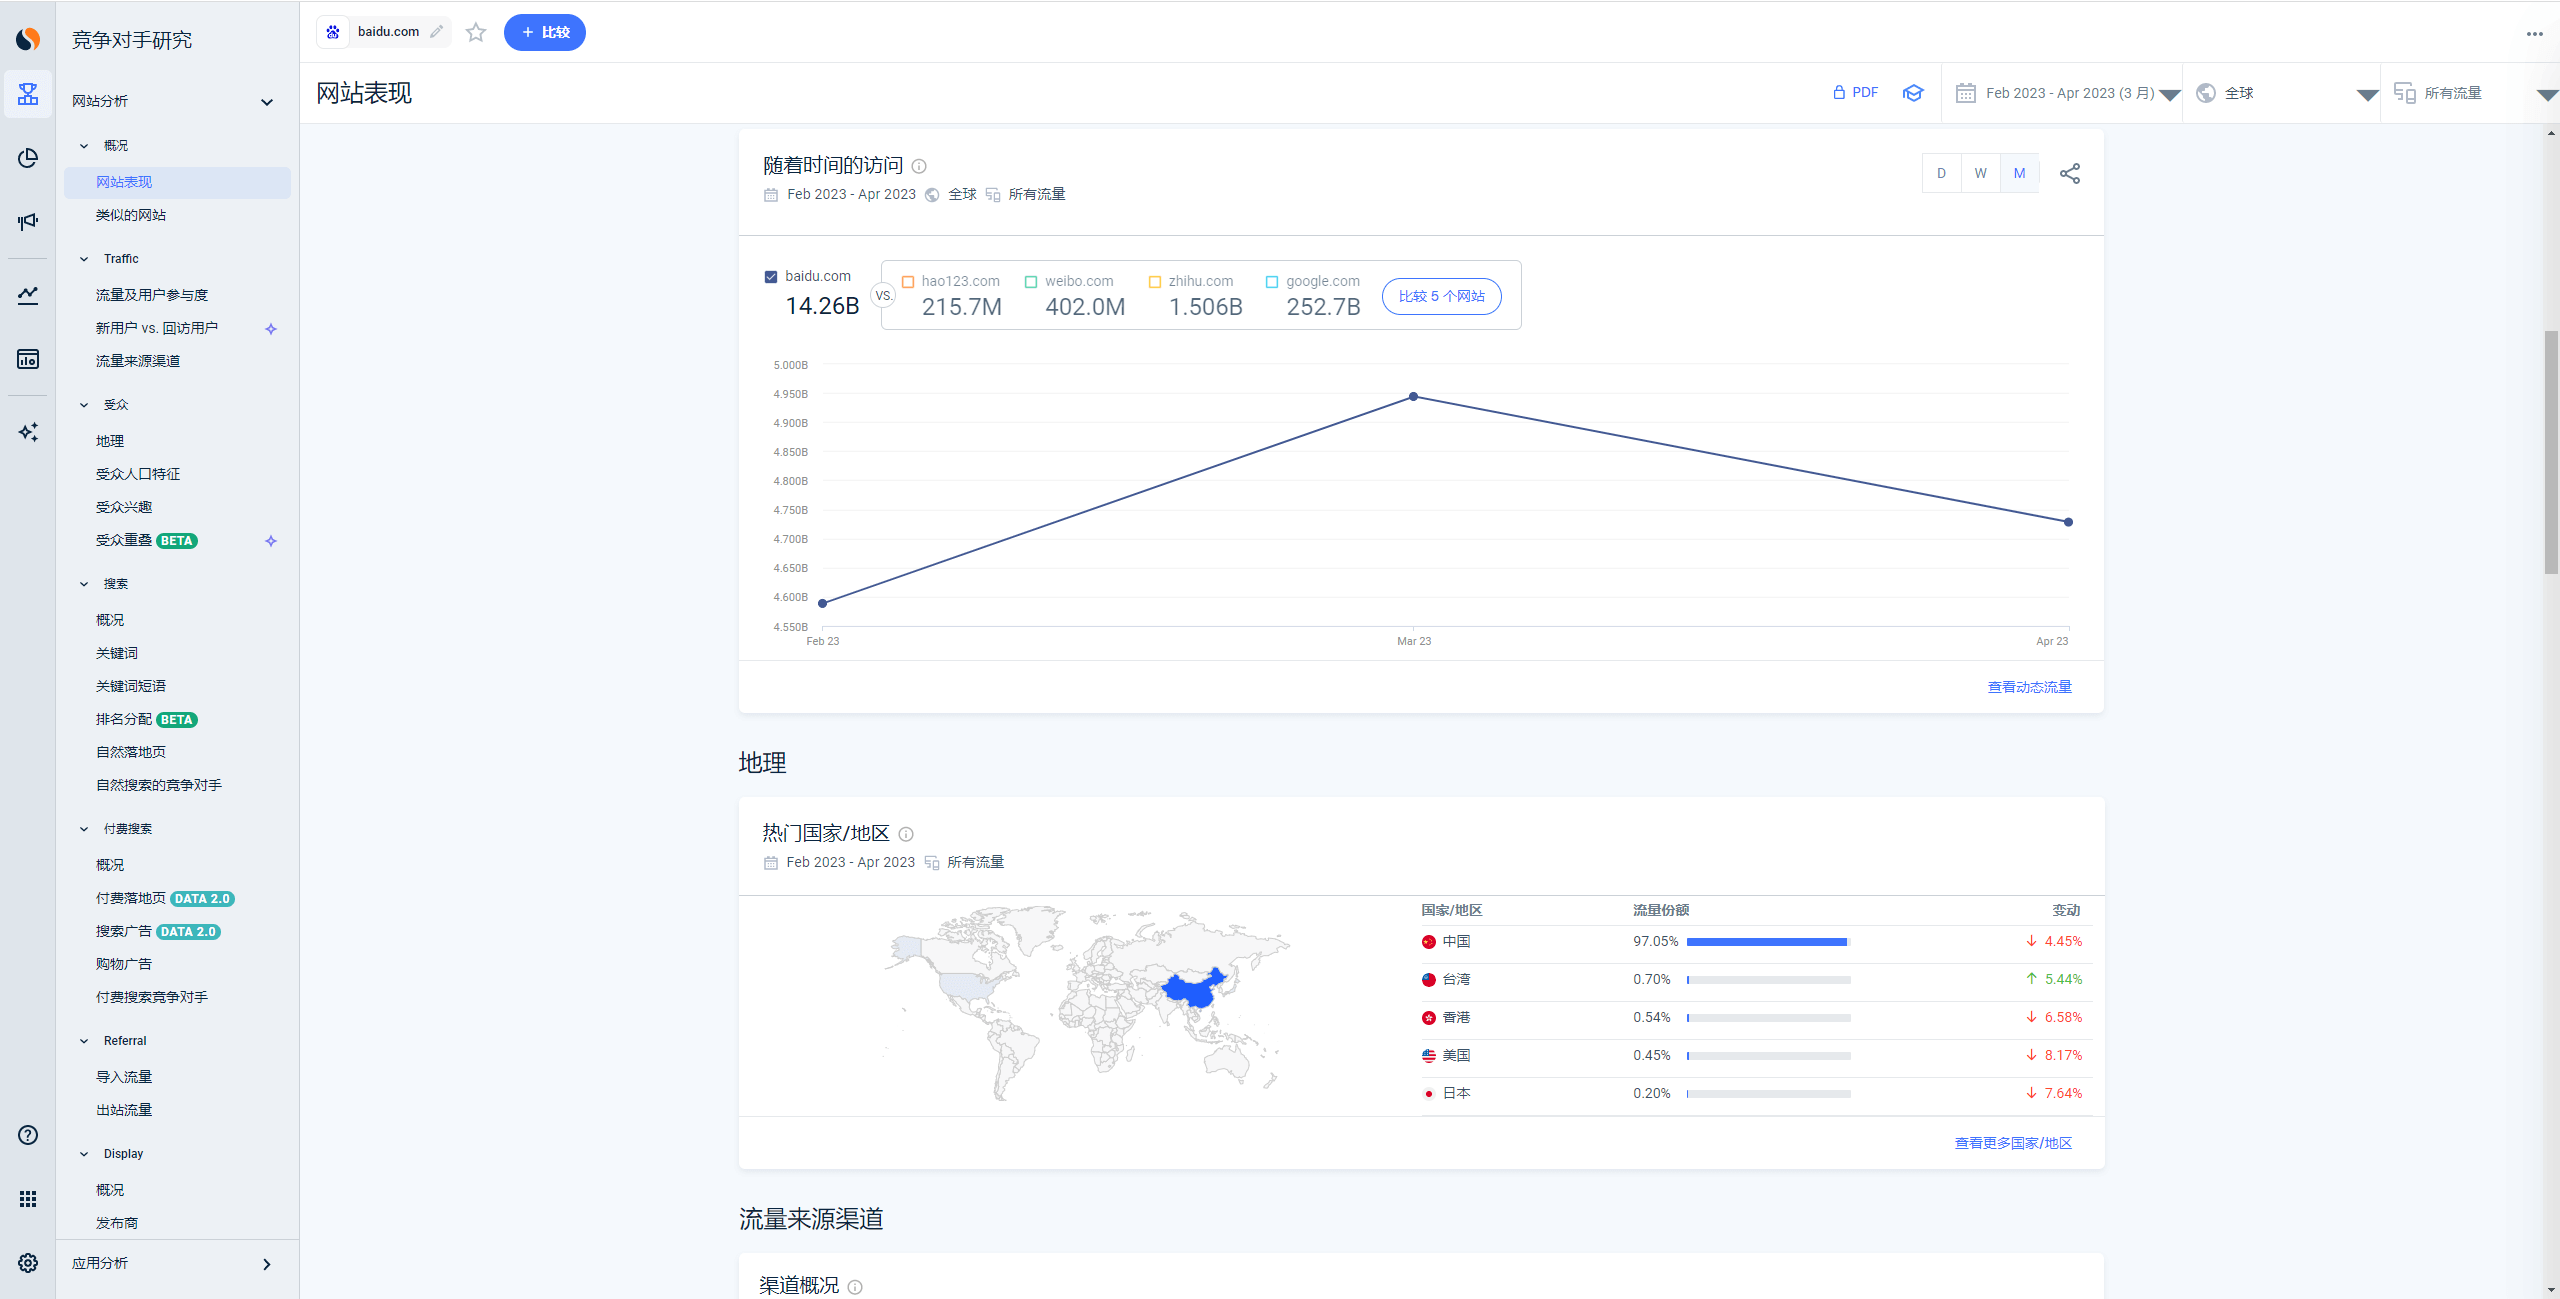Image resolution: width=2560 pixels, height=1299 pixels.
Task: Star baidu.com as a favorite
Action: tap(476, 32)
